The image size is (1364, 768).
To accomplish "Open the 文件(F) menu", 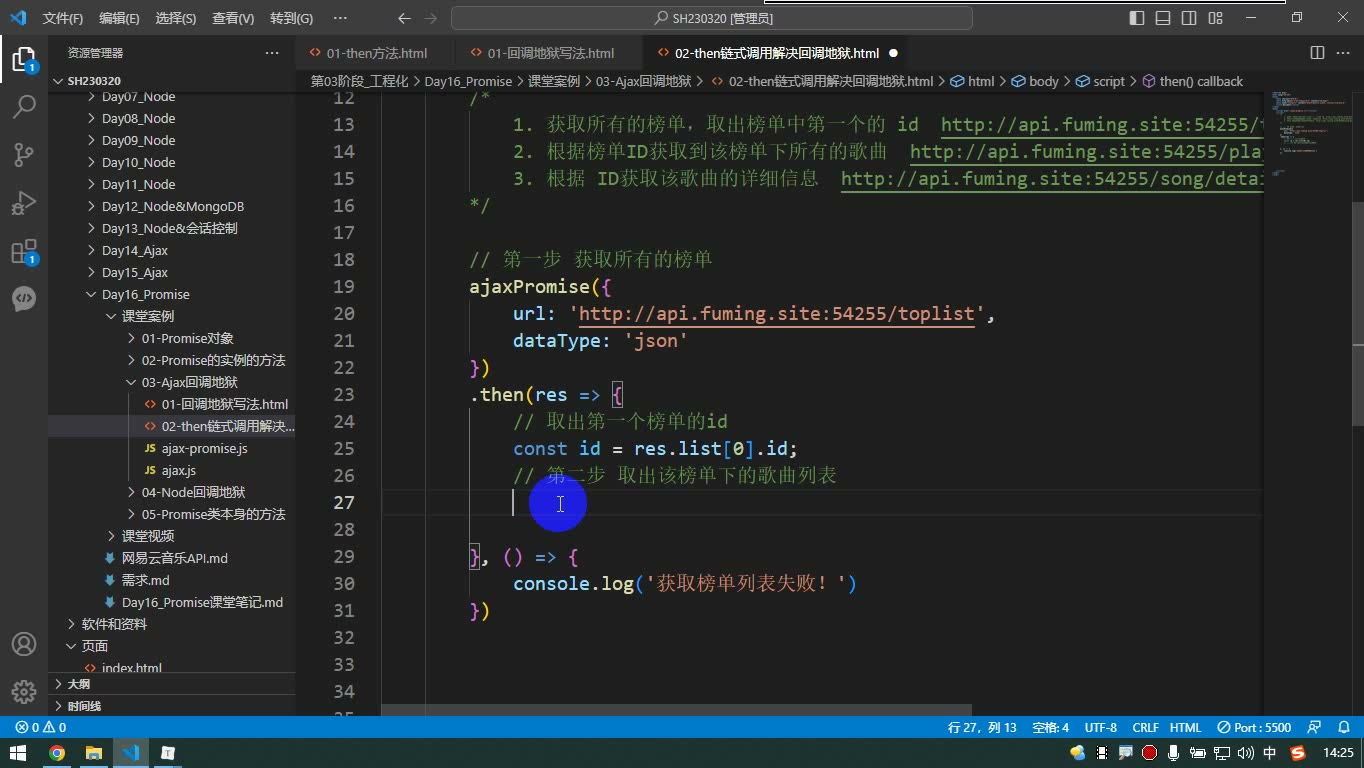I will point(63,18).
